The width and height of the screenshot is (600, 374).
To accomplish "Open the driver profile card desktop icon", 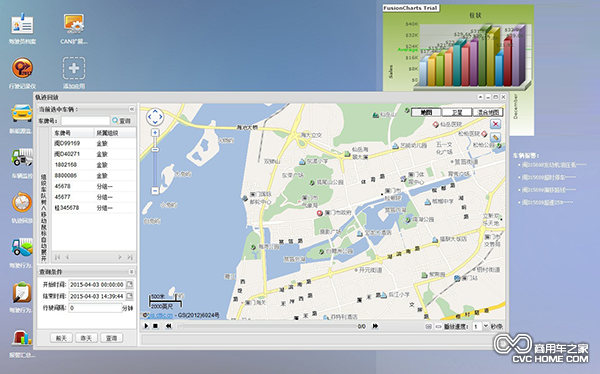I will click(x=23, y=24).
